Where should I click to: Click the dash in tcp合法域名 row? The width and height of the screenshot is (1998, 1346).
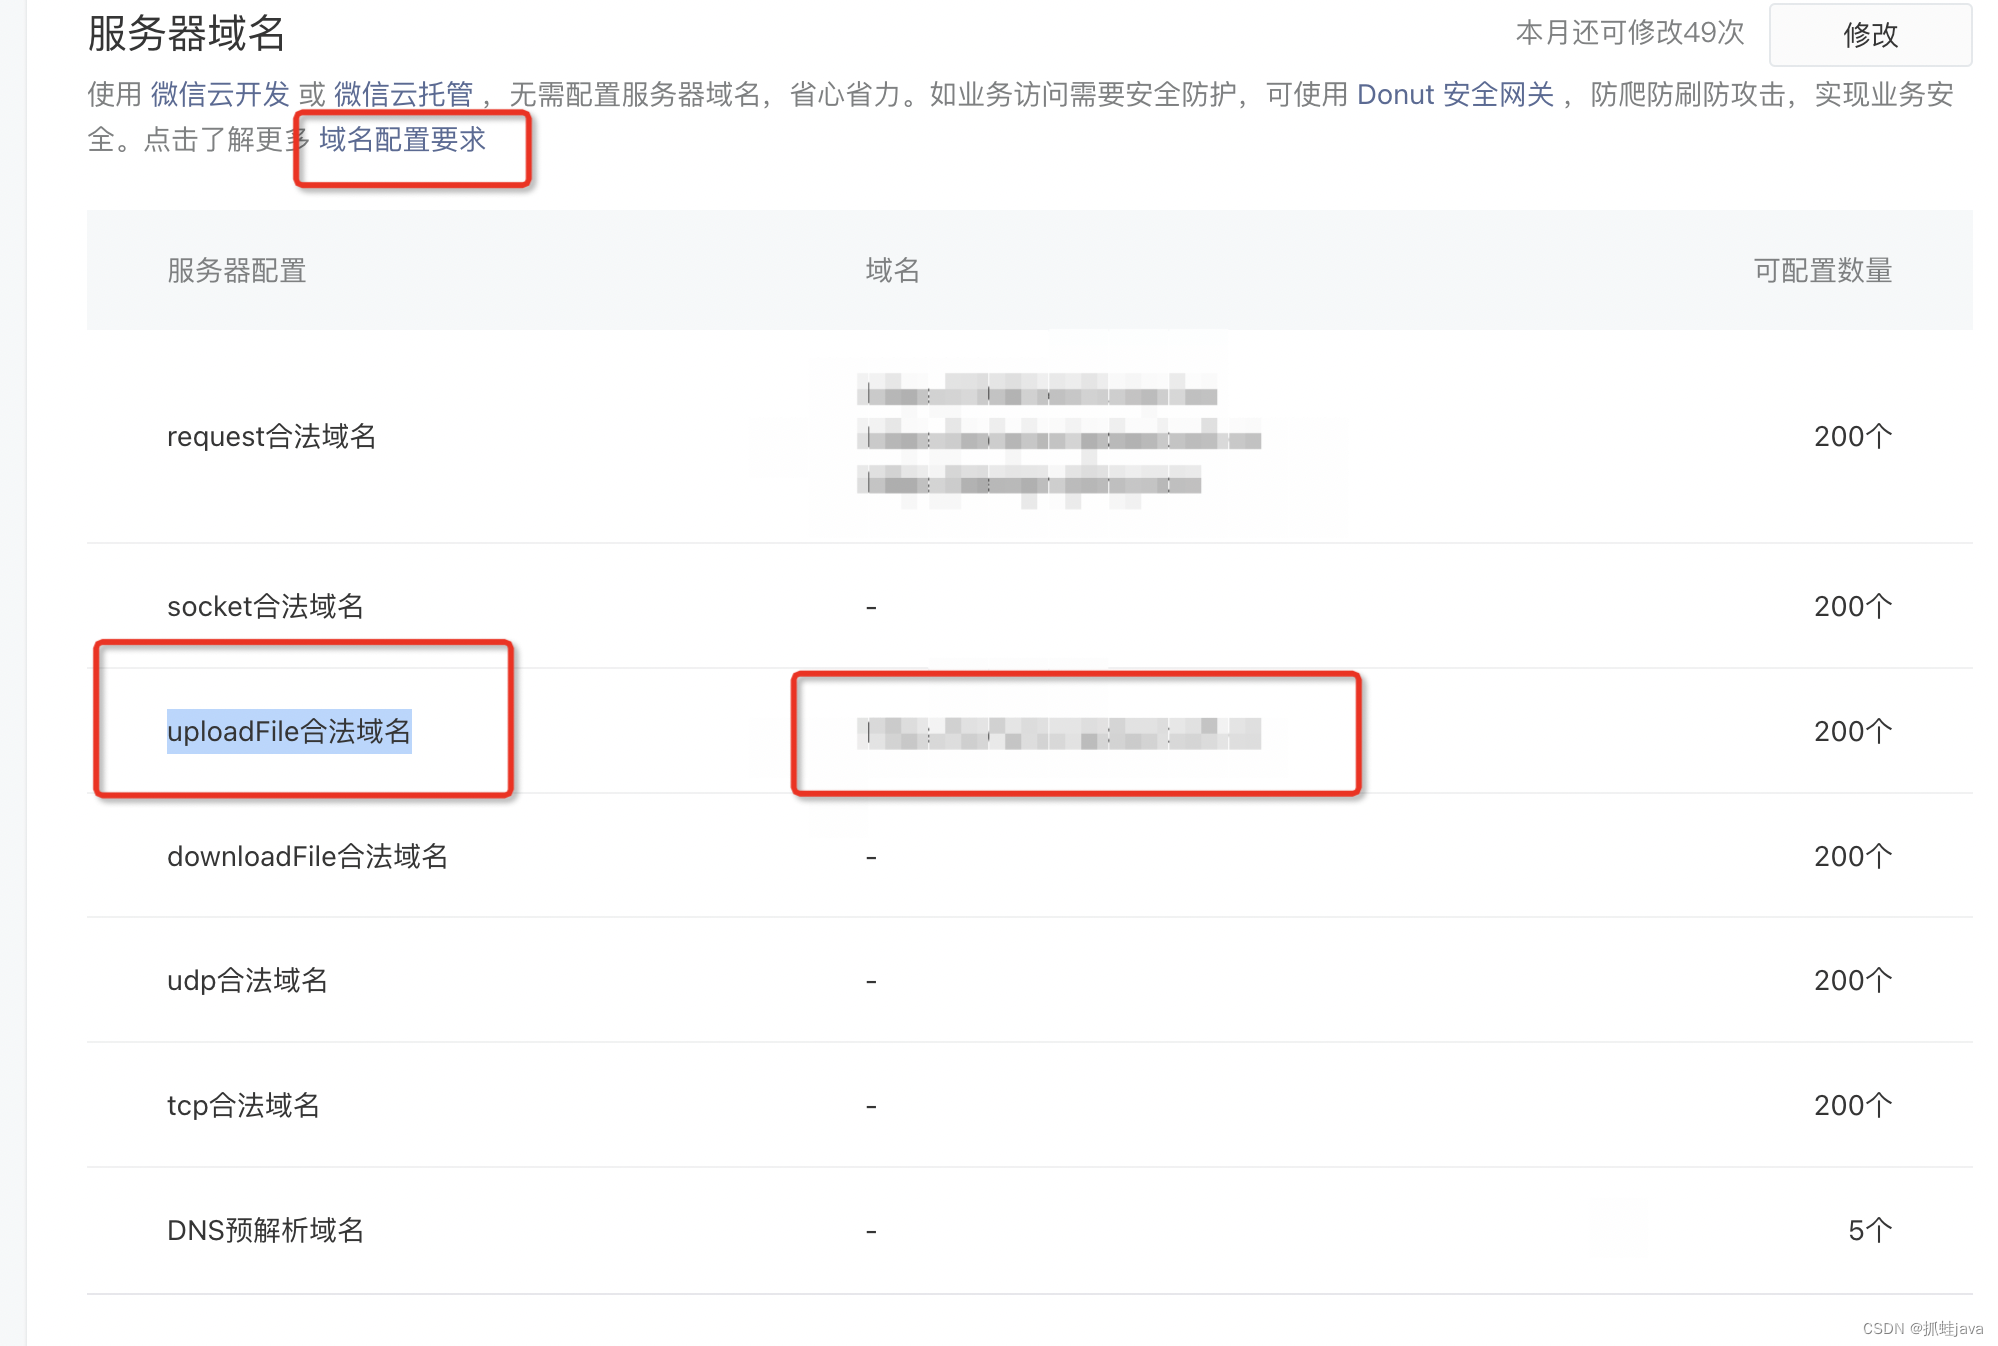[872, 1107]
